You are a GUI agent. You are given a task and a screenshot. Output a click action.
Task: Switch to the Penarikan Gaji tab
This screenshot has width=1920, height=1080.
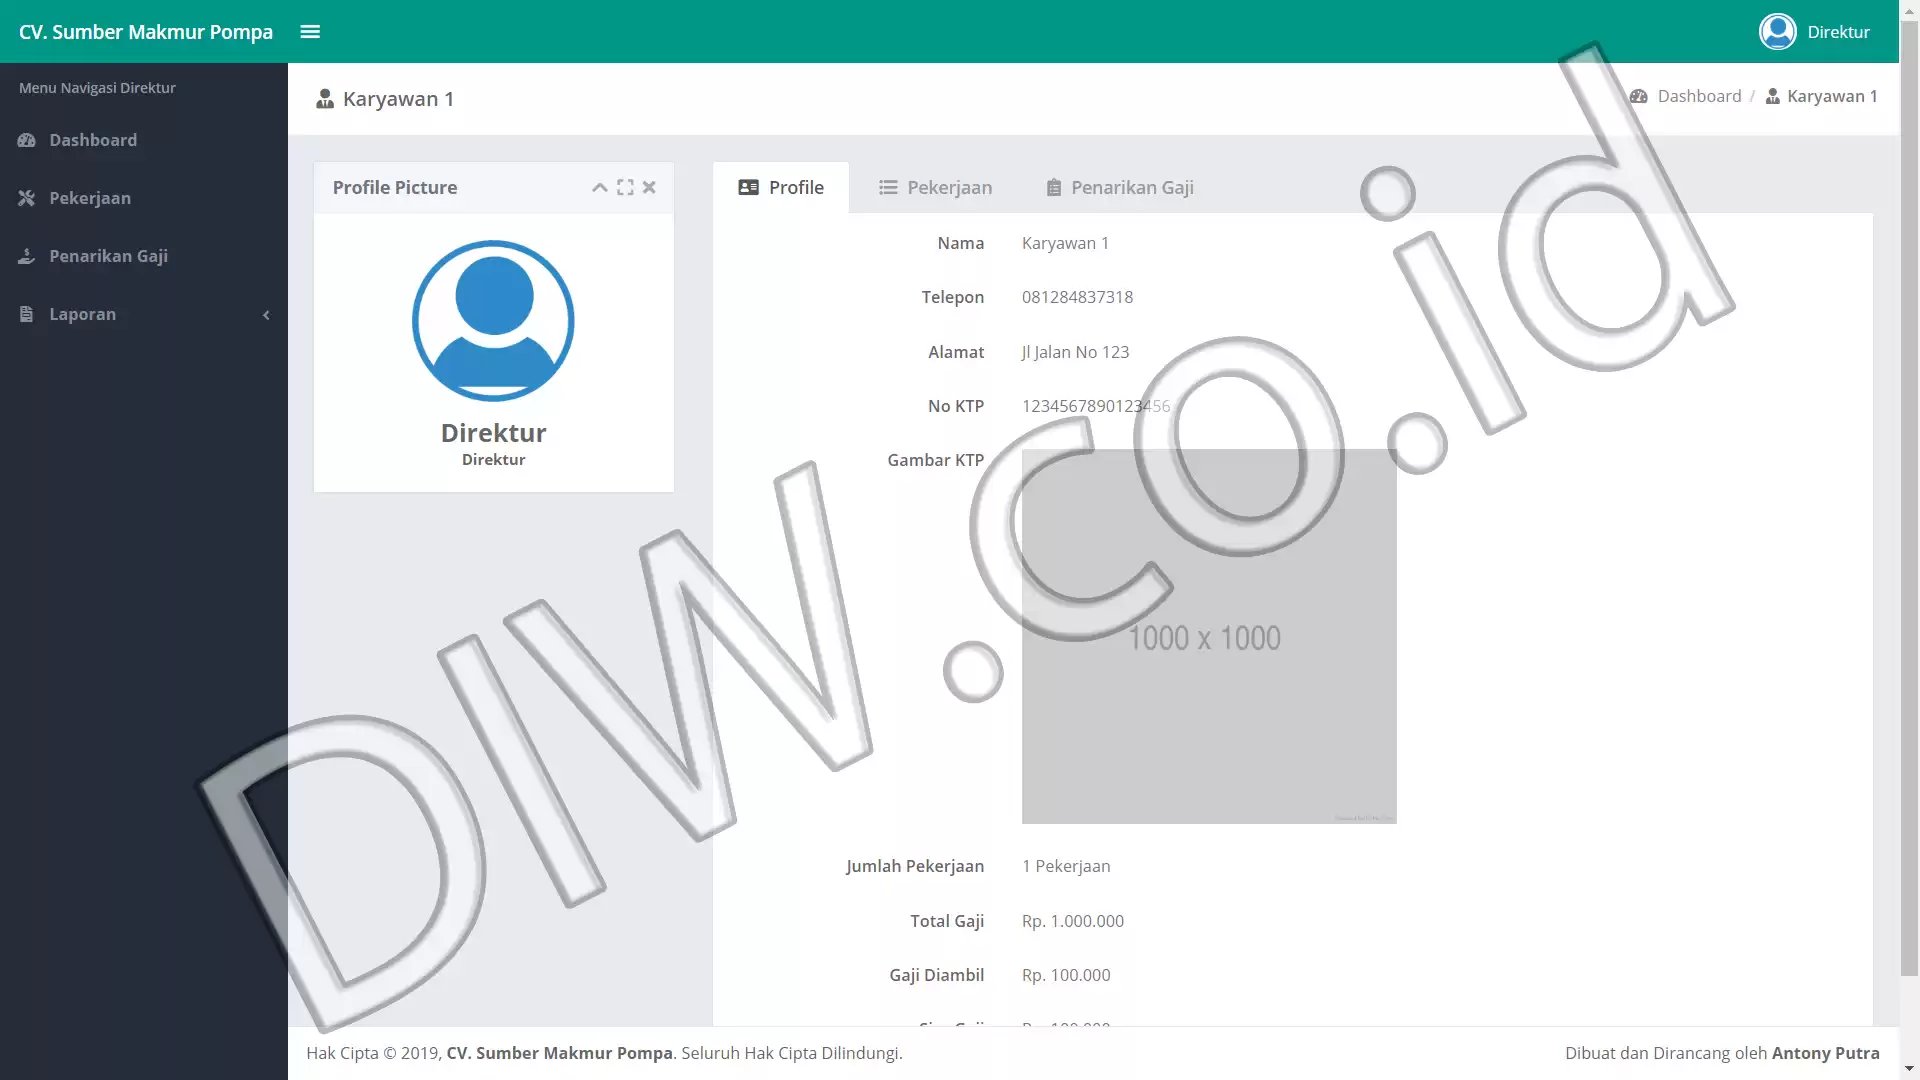[x=1120, y=187]
